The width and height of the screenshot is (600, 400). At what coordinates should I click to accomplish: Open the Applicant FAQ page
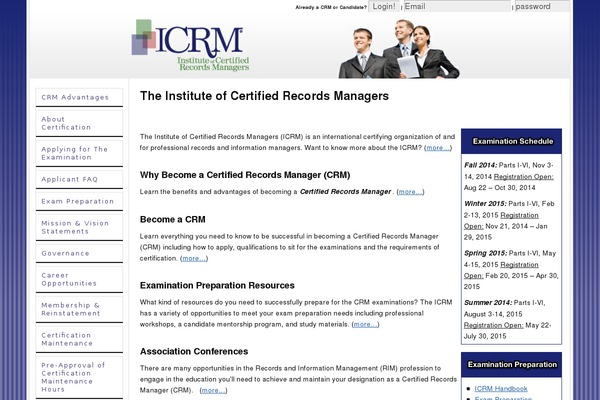(x=79, y=179)
